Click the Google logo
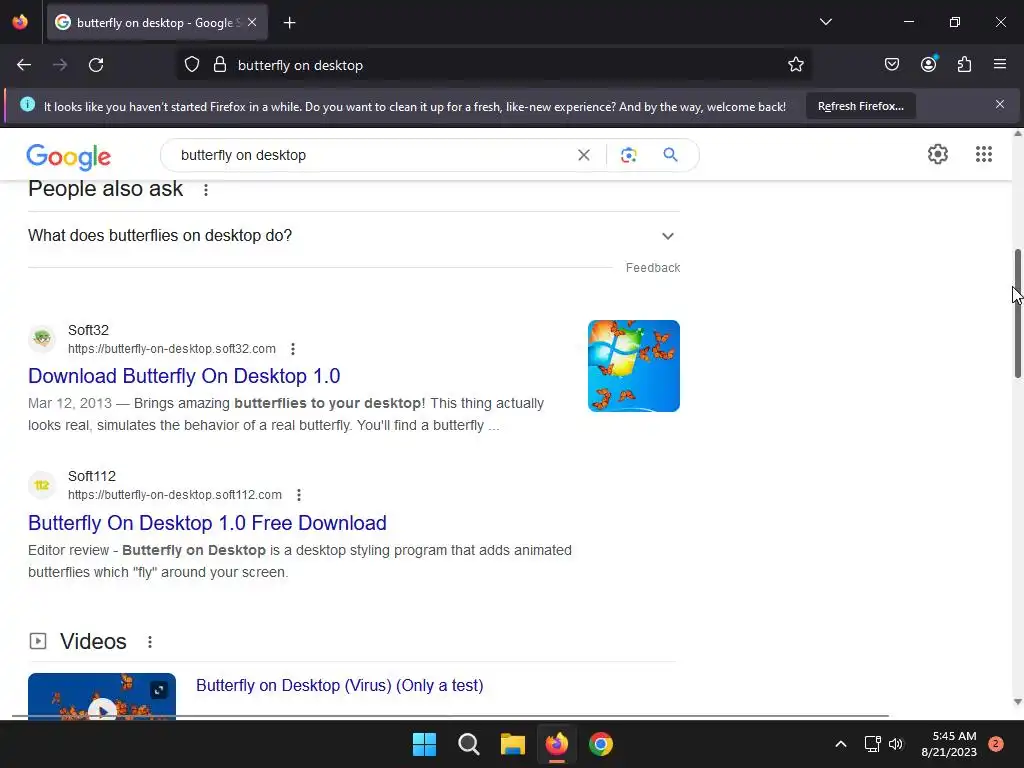The height and width of the screenshot is (768, 1024). pyautogui.click(x=69, y=156)
